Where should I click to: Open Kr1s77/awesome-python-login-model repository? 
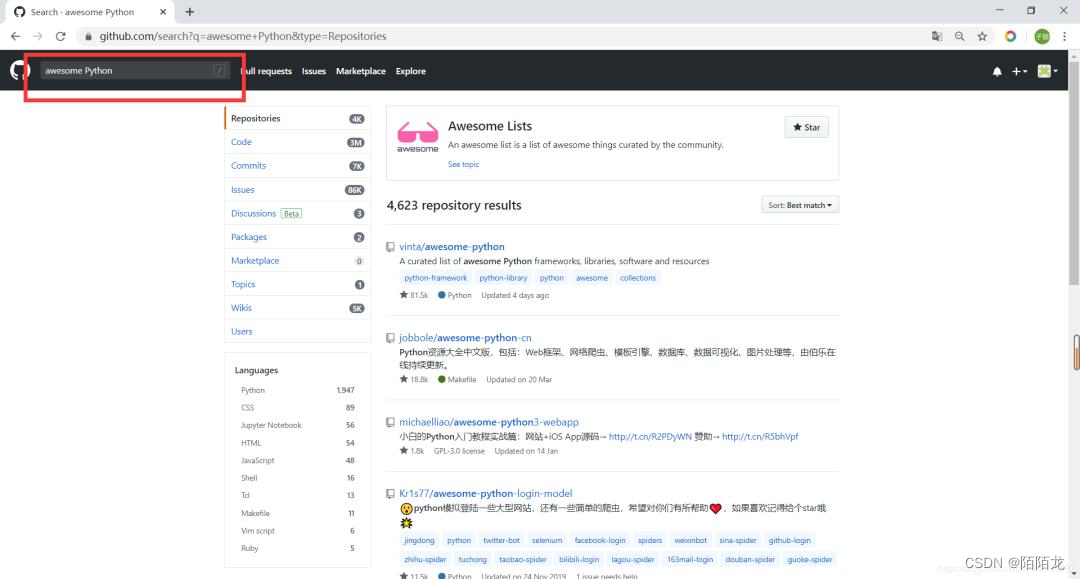[486, 494]
